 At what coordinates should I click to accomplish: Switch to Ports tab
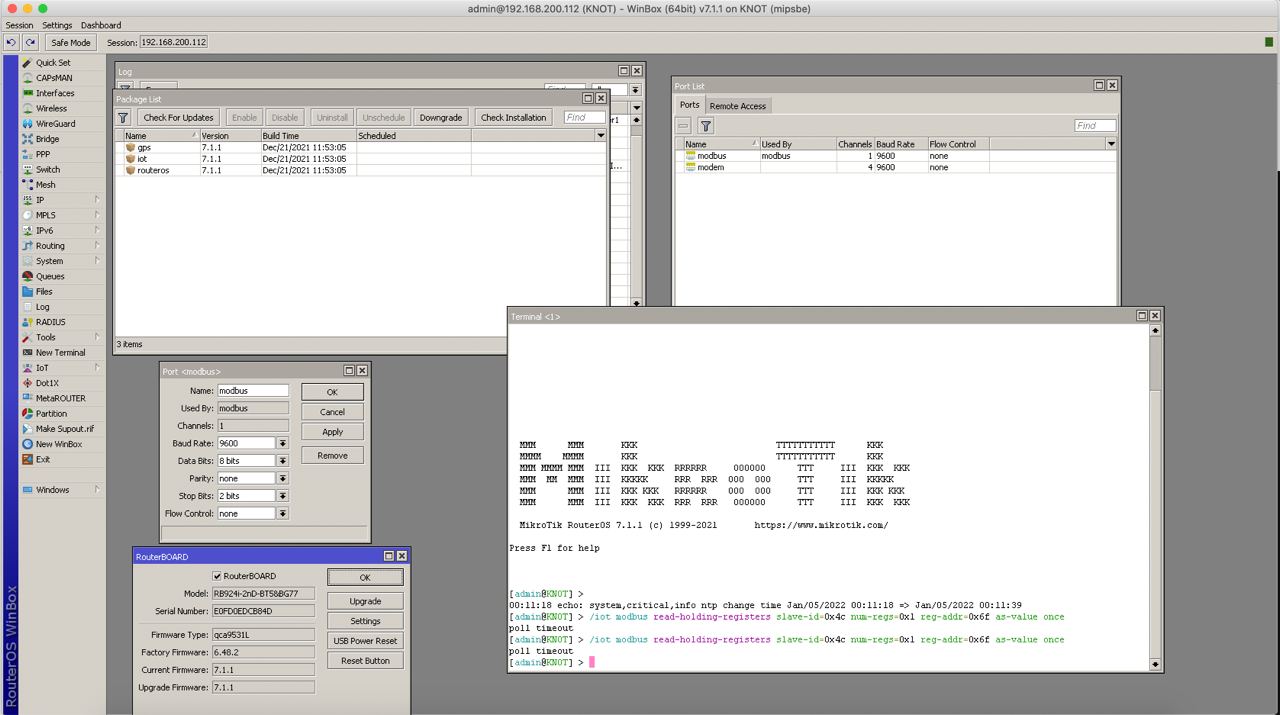[690, 105]
